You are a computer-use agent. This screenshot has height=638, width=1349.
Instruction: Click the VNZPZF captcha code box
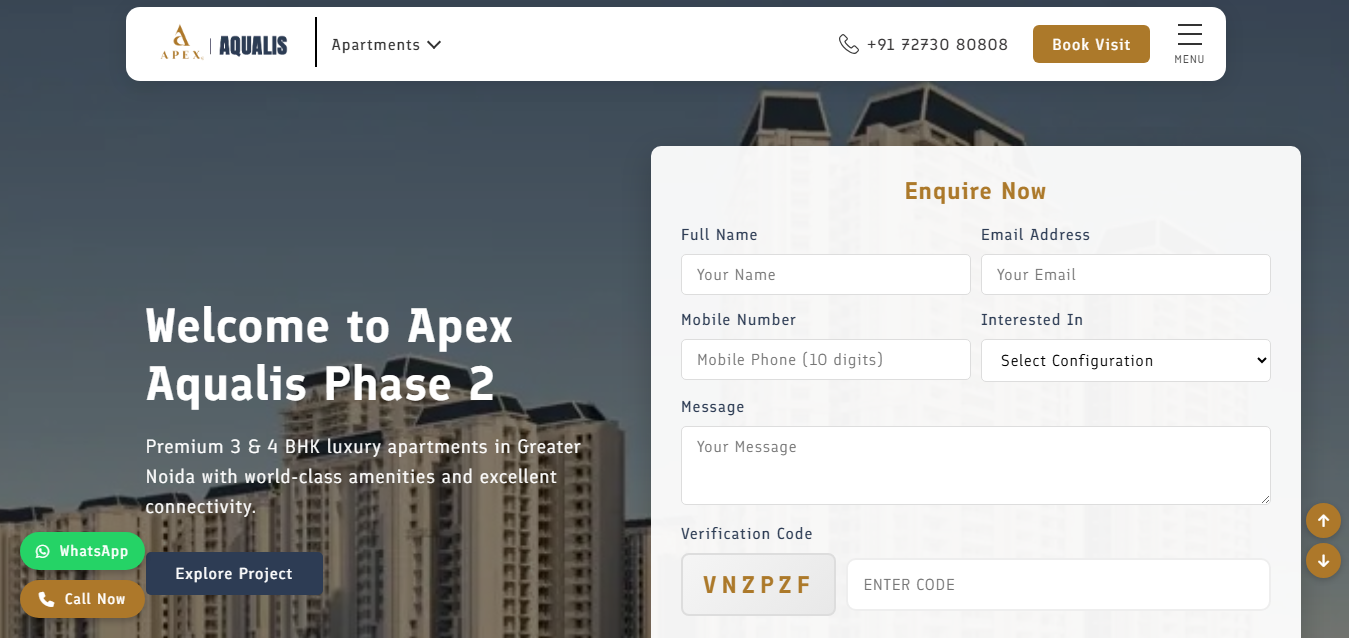(758, 584)
